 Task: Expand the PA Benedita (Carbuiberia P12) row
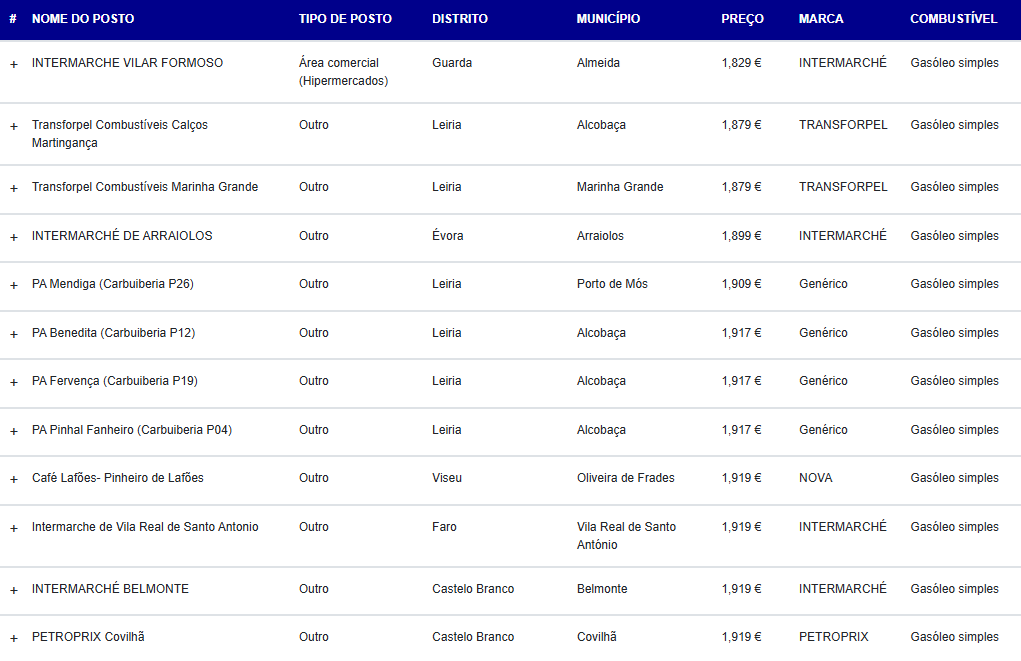pos(14,334)
